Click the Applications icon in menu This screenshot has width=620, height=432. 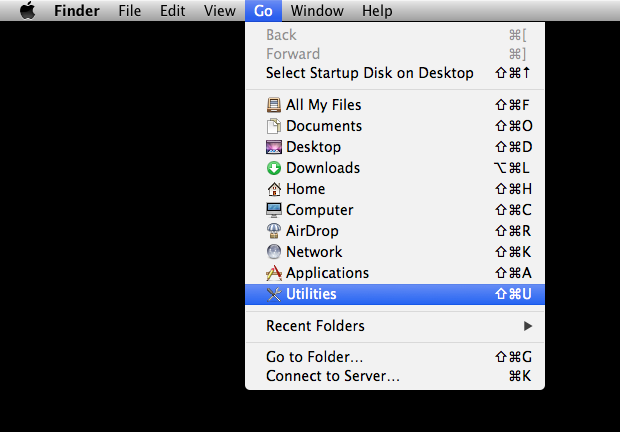[x=274, y=273]
